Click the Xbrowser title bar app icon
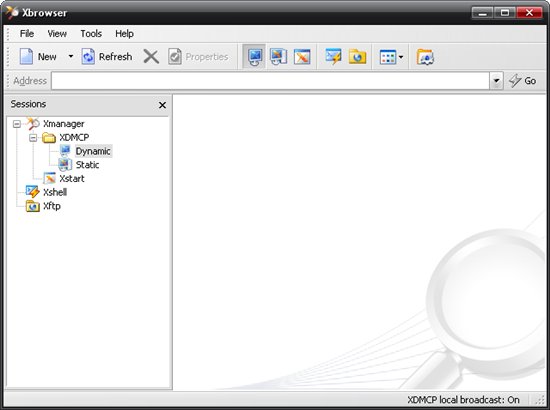This screenshot has height=410, width=550. [12, 12]
